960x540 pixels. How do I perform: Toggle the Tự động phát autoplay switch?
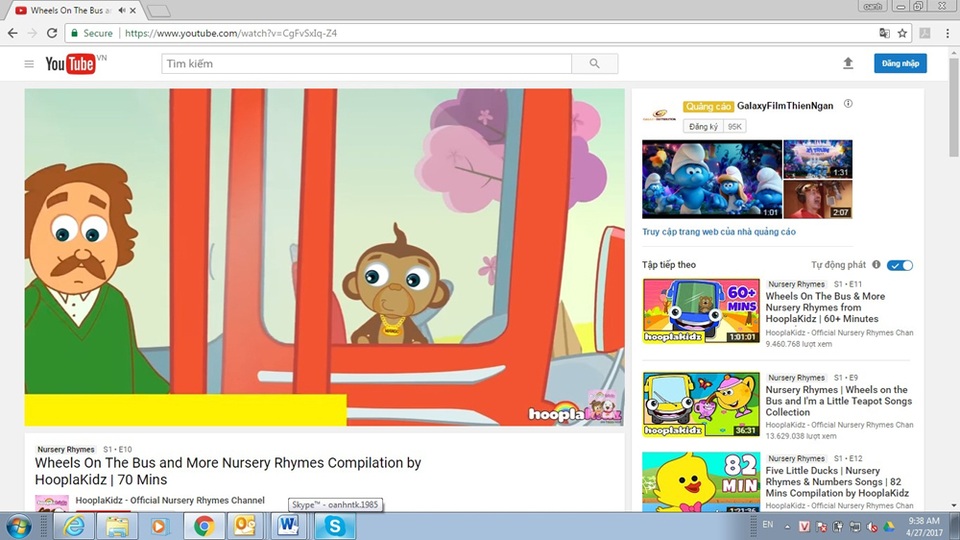coord(900,265)
